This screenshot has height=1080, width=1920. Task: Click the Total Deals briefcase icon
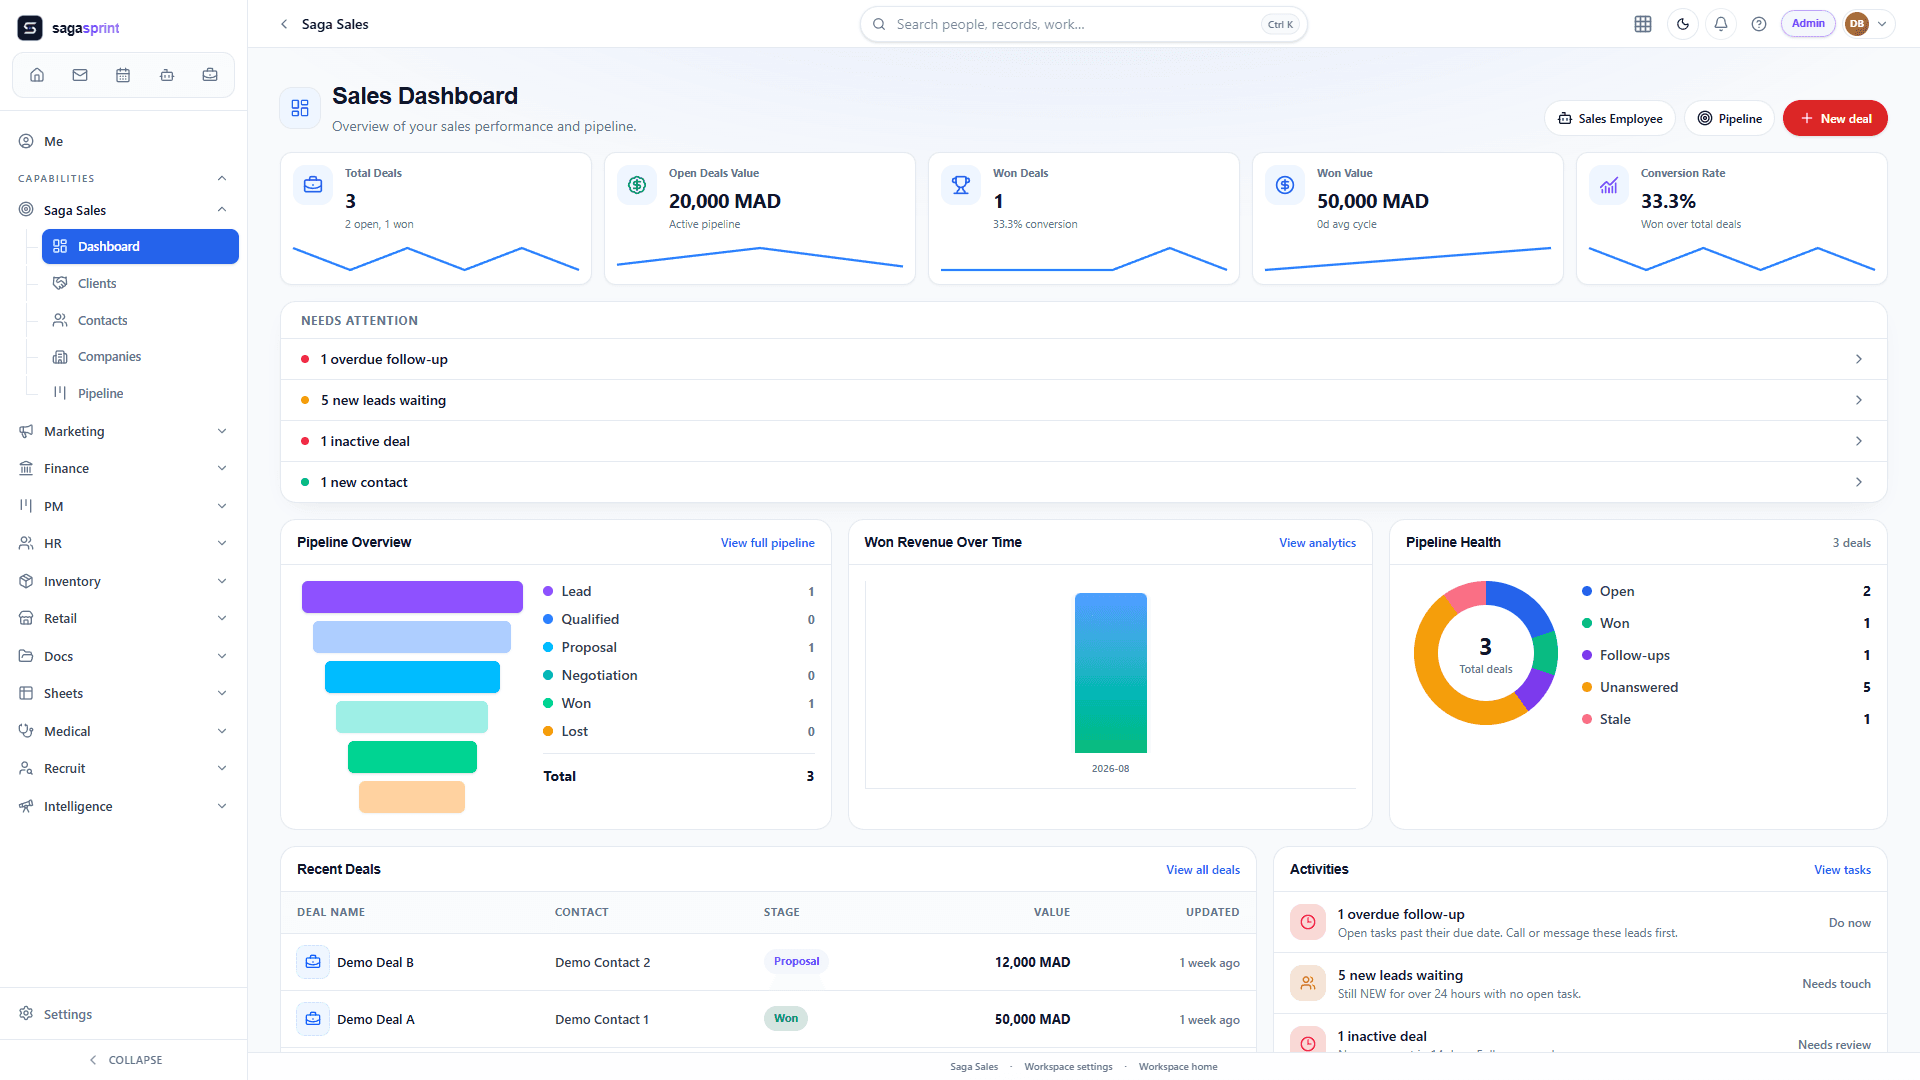(x=313, y=185)
